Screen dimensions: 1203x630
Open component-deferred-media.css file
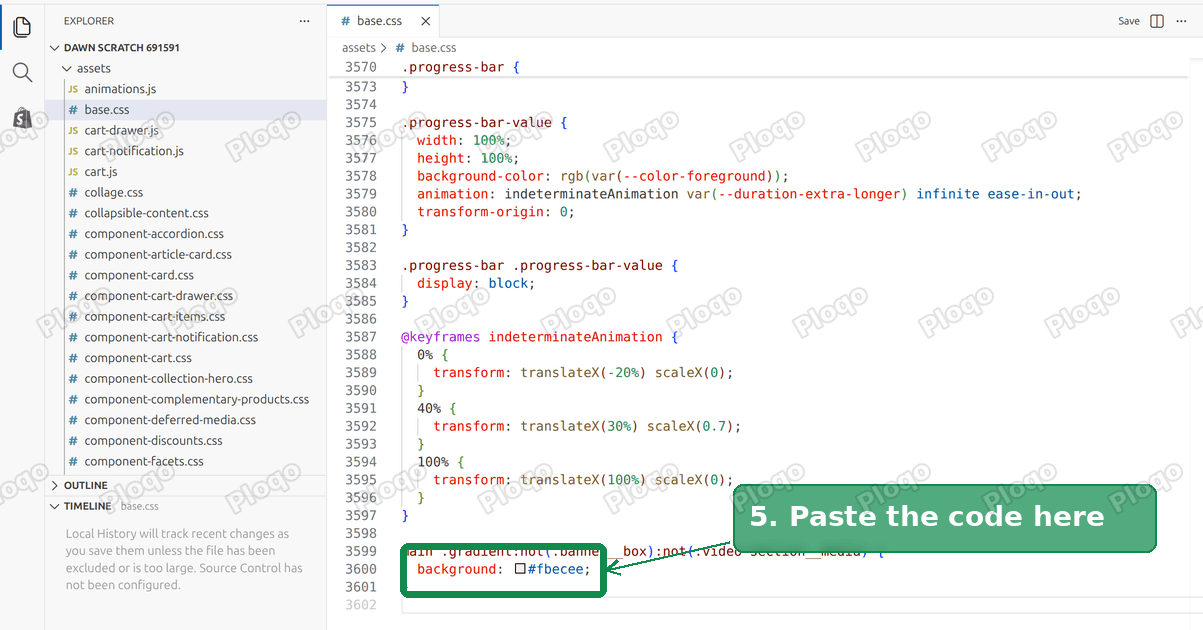point(186,420)
